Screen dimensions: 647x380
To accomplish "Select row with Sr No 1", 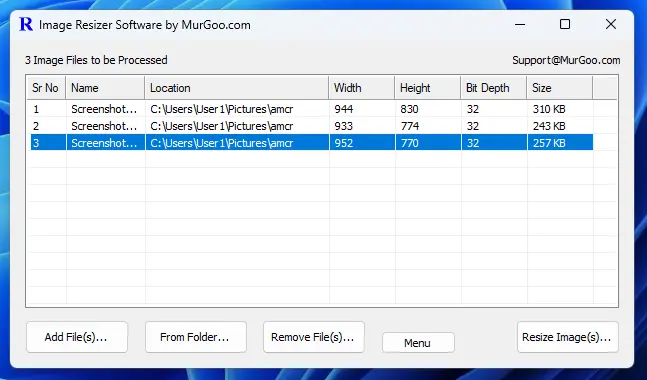I will click(312, 109).
